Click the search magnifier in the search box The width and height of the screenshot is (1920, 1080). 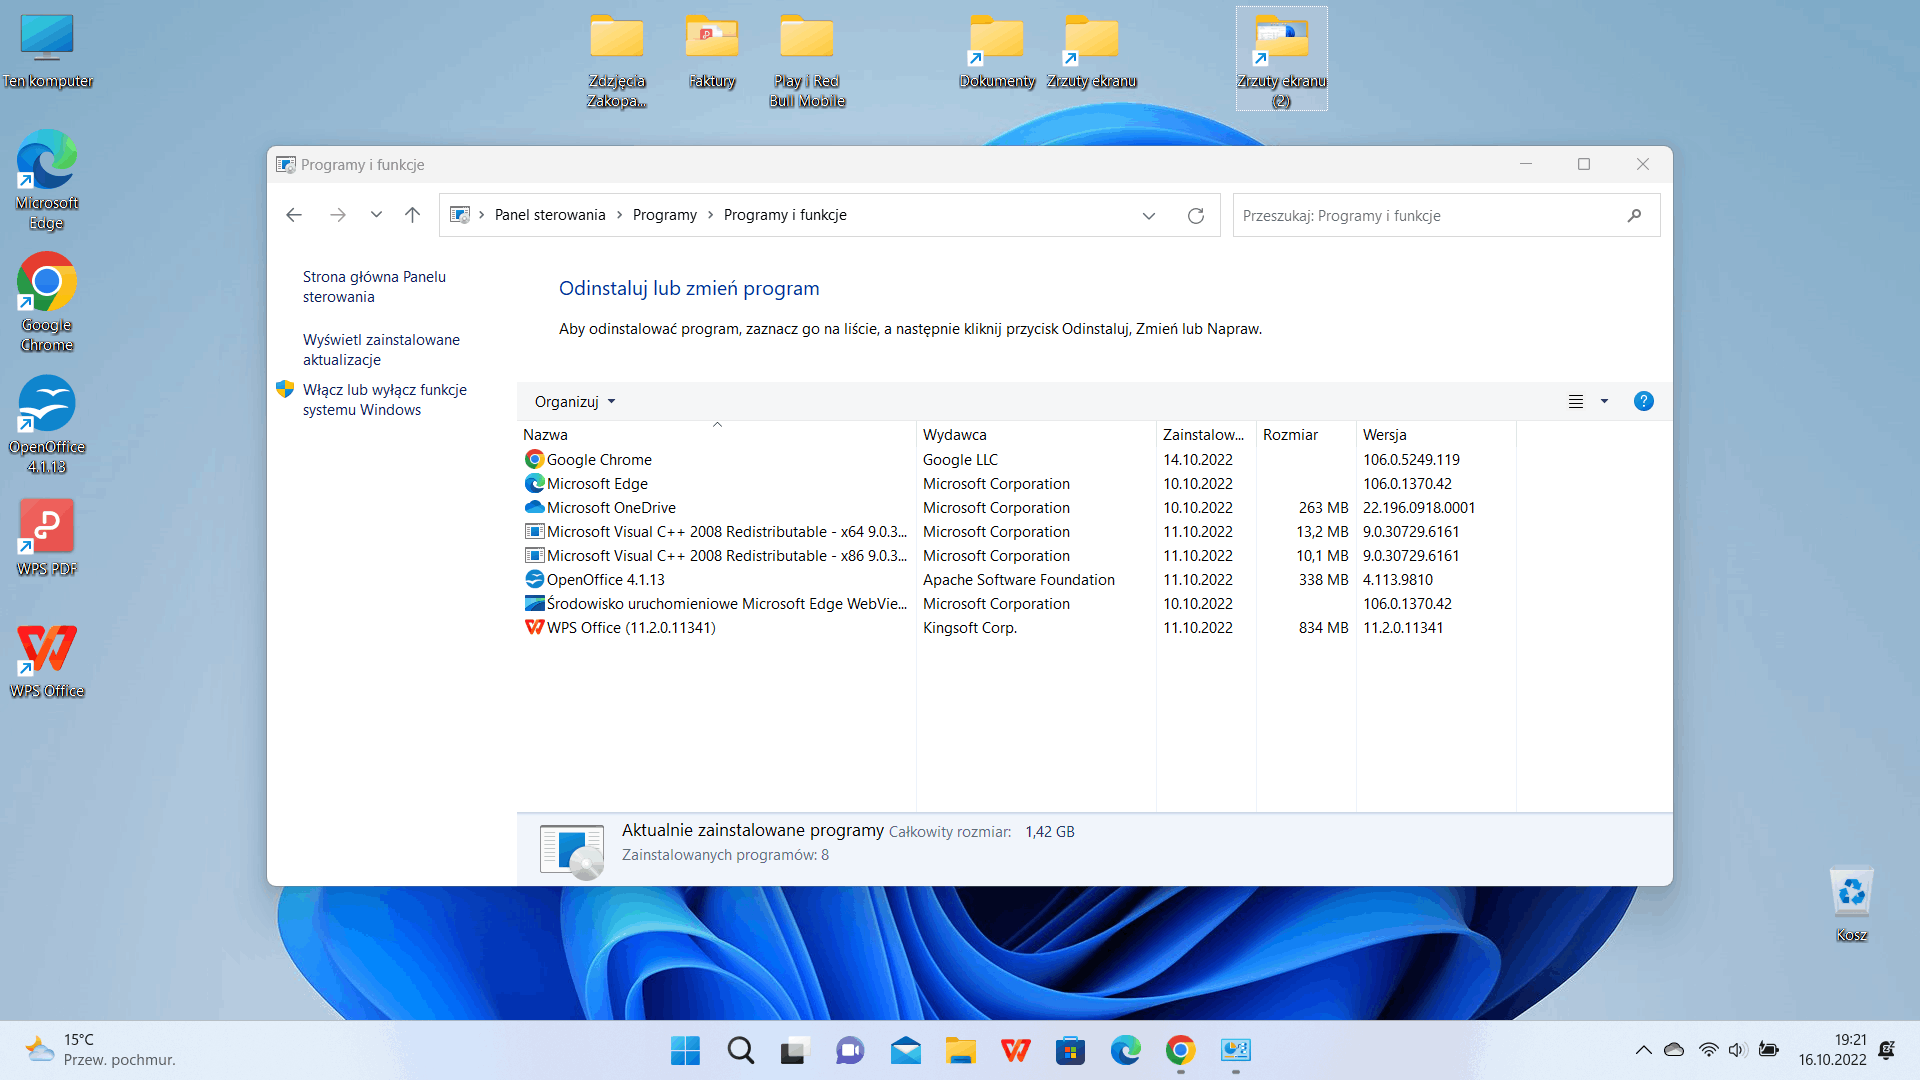[x=1634, y=216]
